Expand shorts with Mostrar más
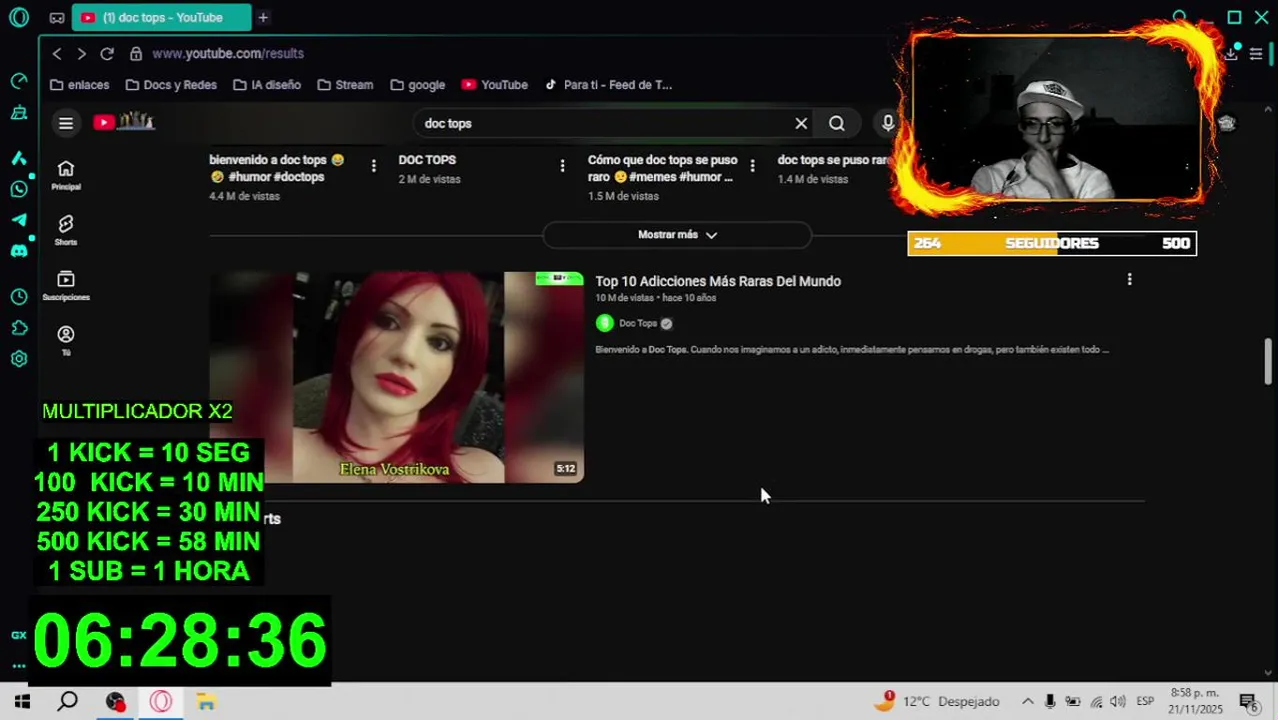 (x=677, y=234)
